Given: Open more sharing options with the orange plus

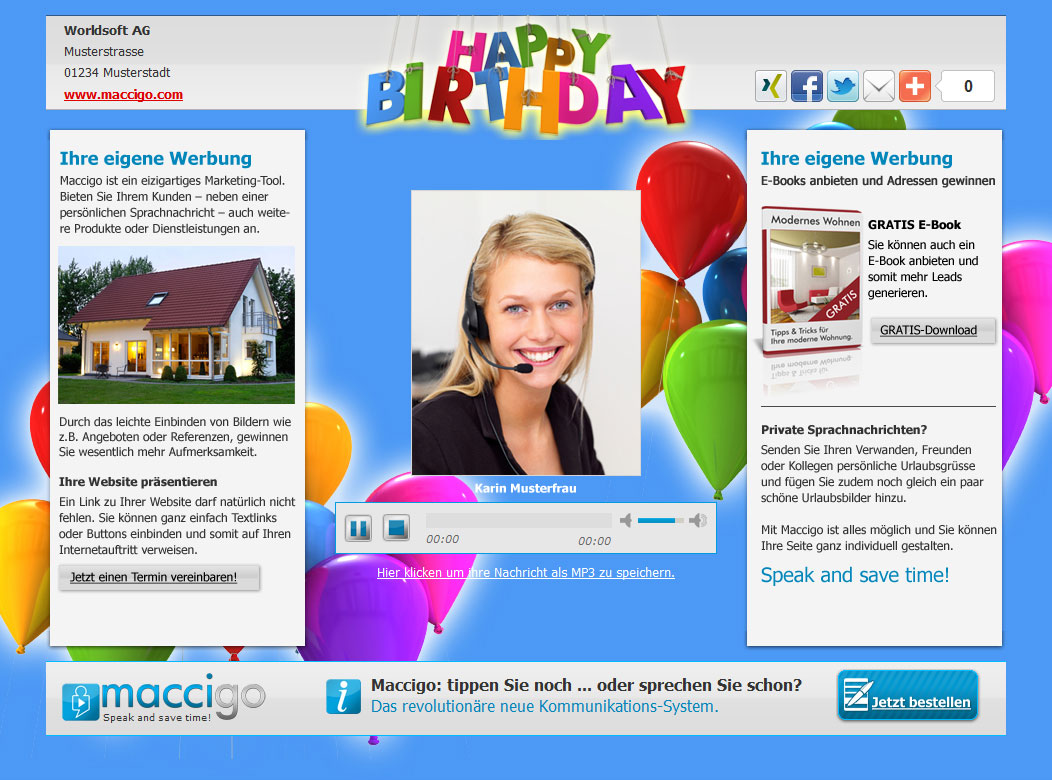Looking at the screenshot, I should point(915,87).
